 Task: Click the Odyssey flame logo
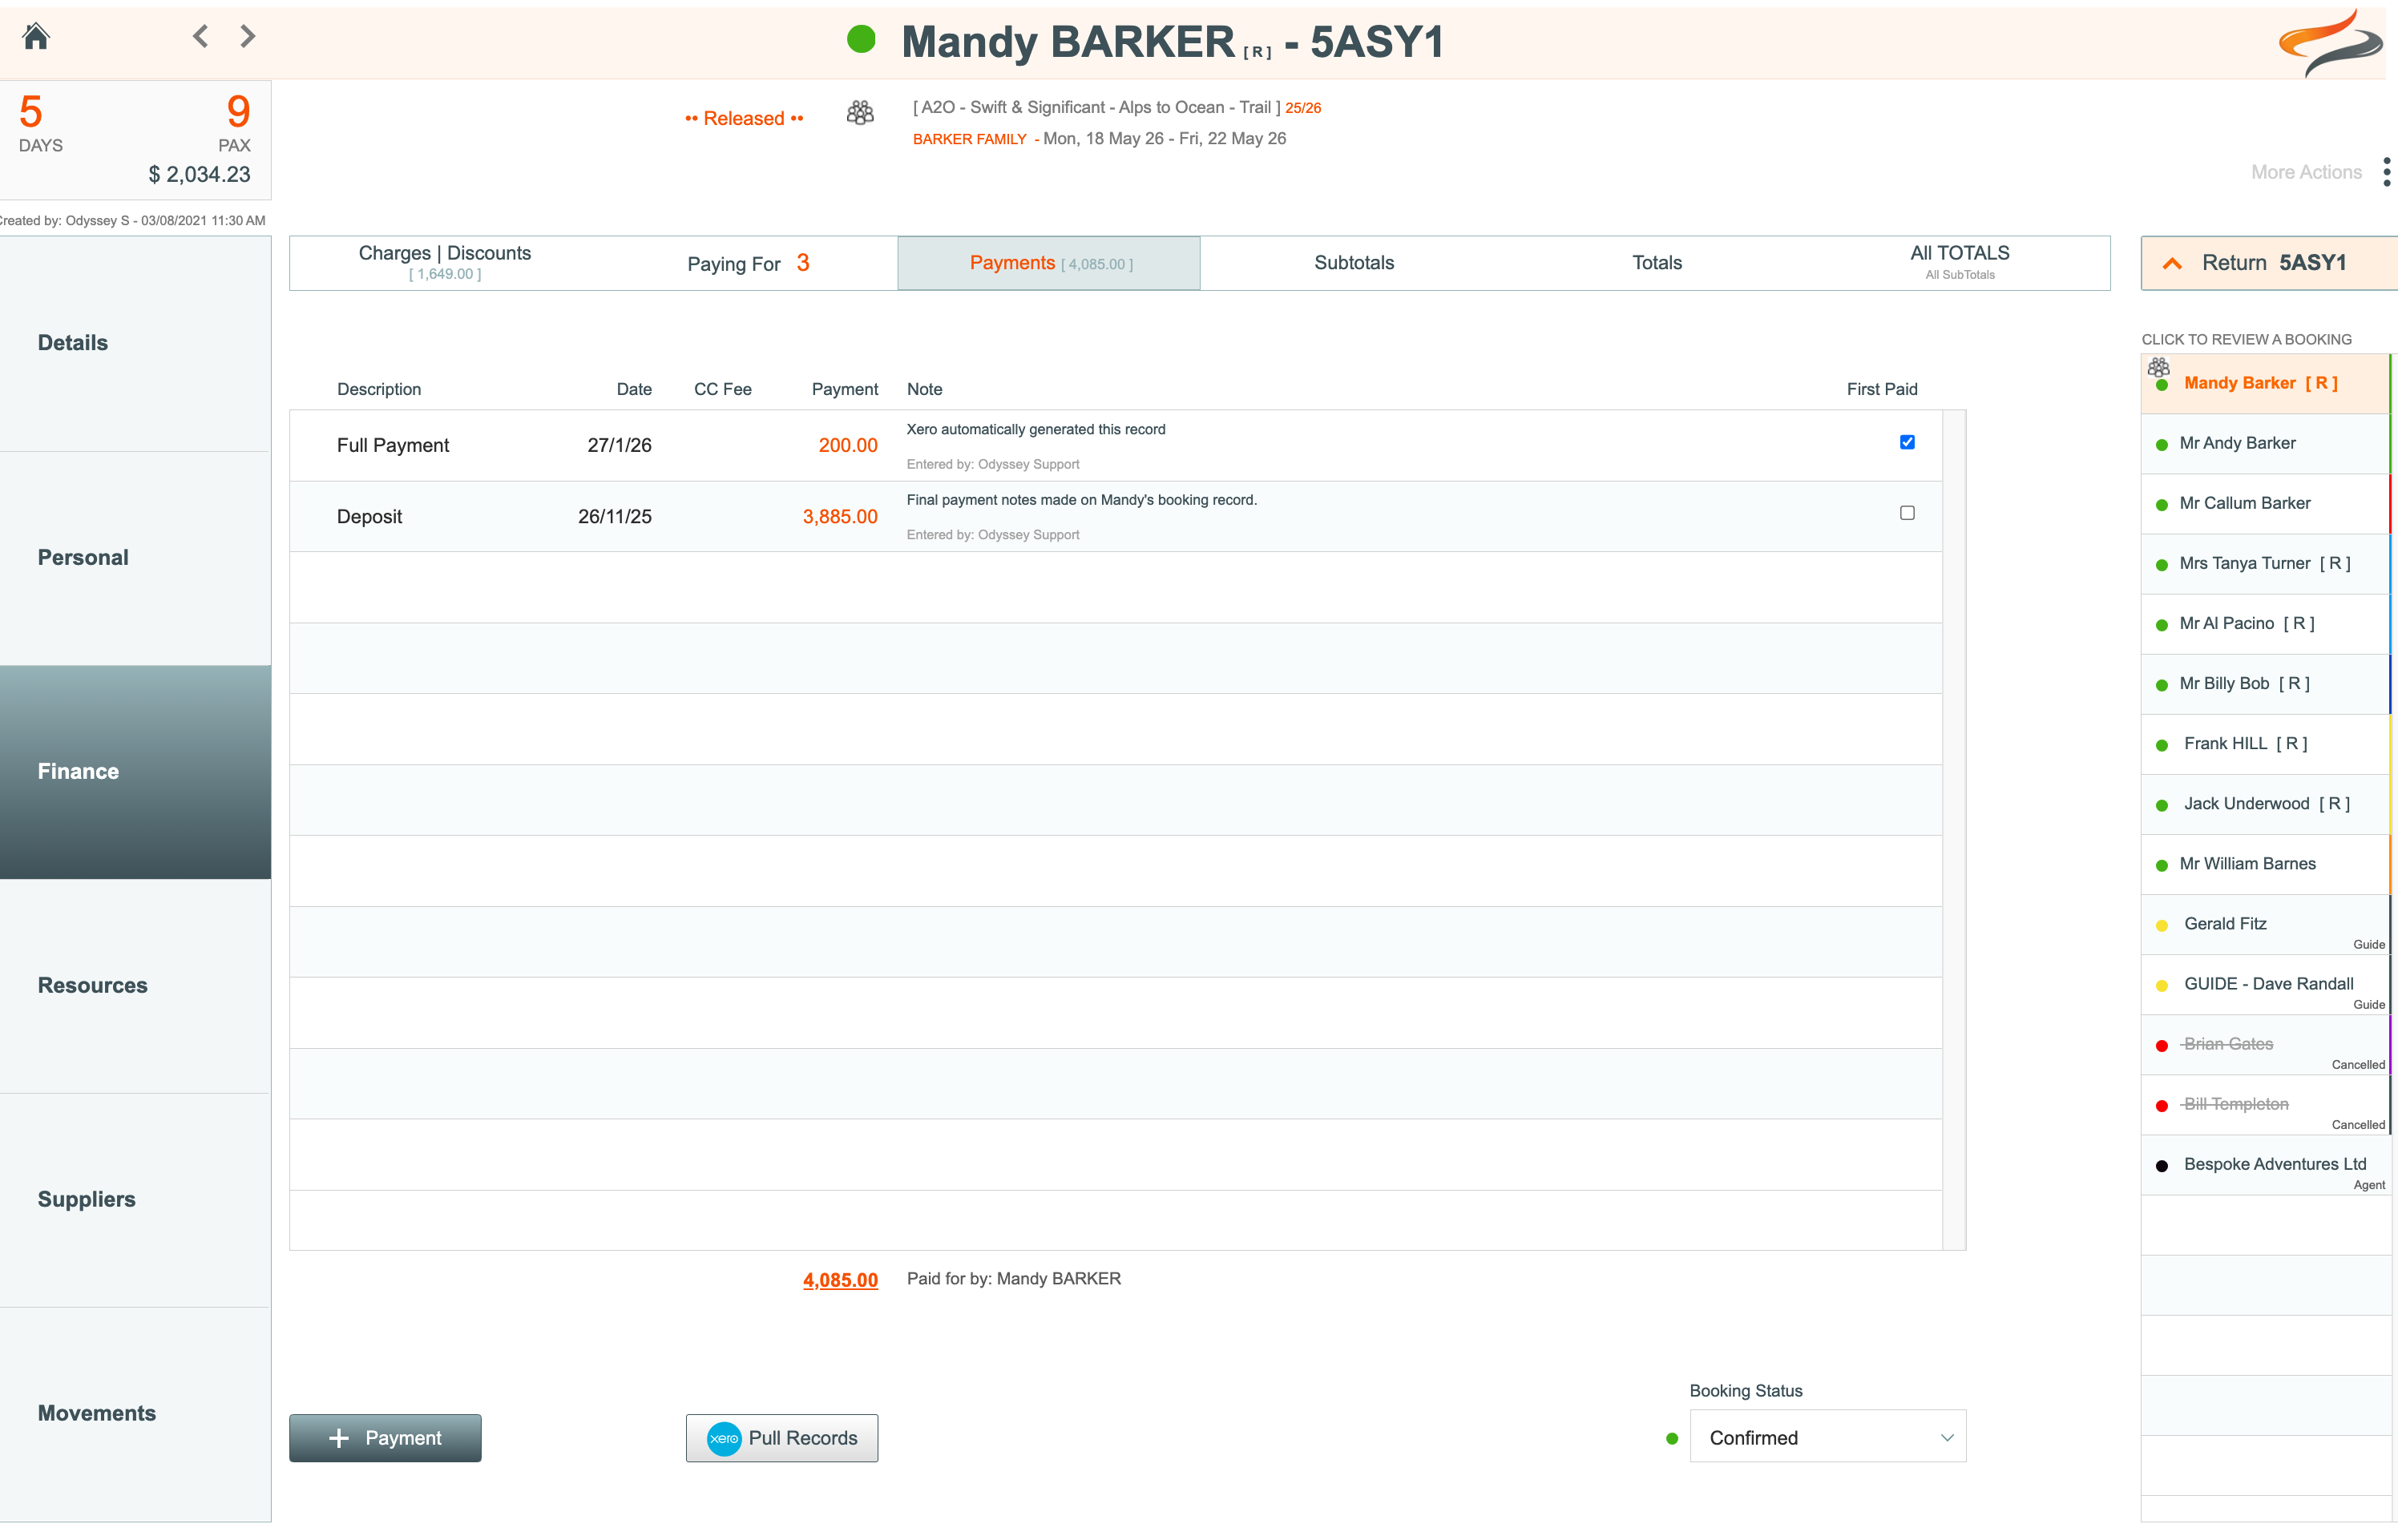point(2330,43)
